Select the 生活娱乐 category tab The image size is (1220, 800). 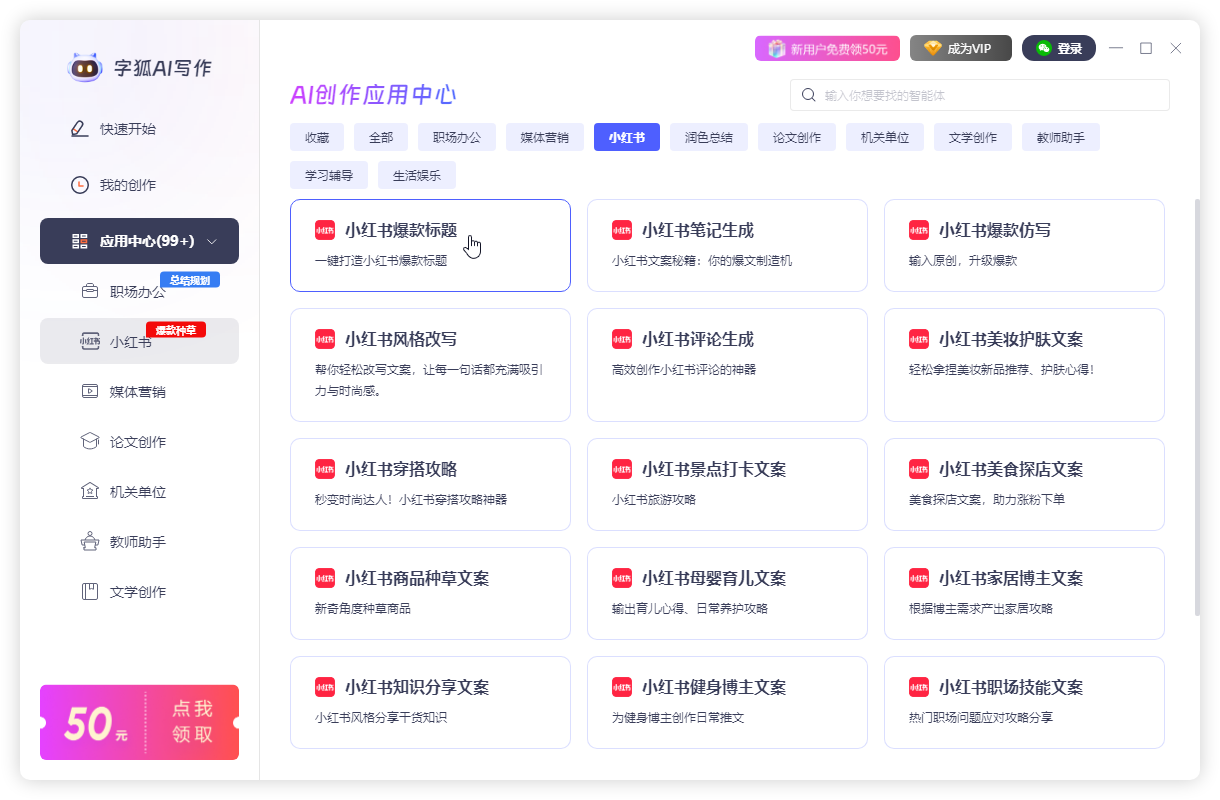(x=417, y=175)
